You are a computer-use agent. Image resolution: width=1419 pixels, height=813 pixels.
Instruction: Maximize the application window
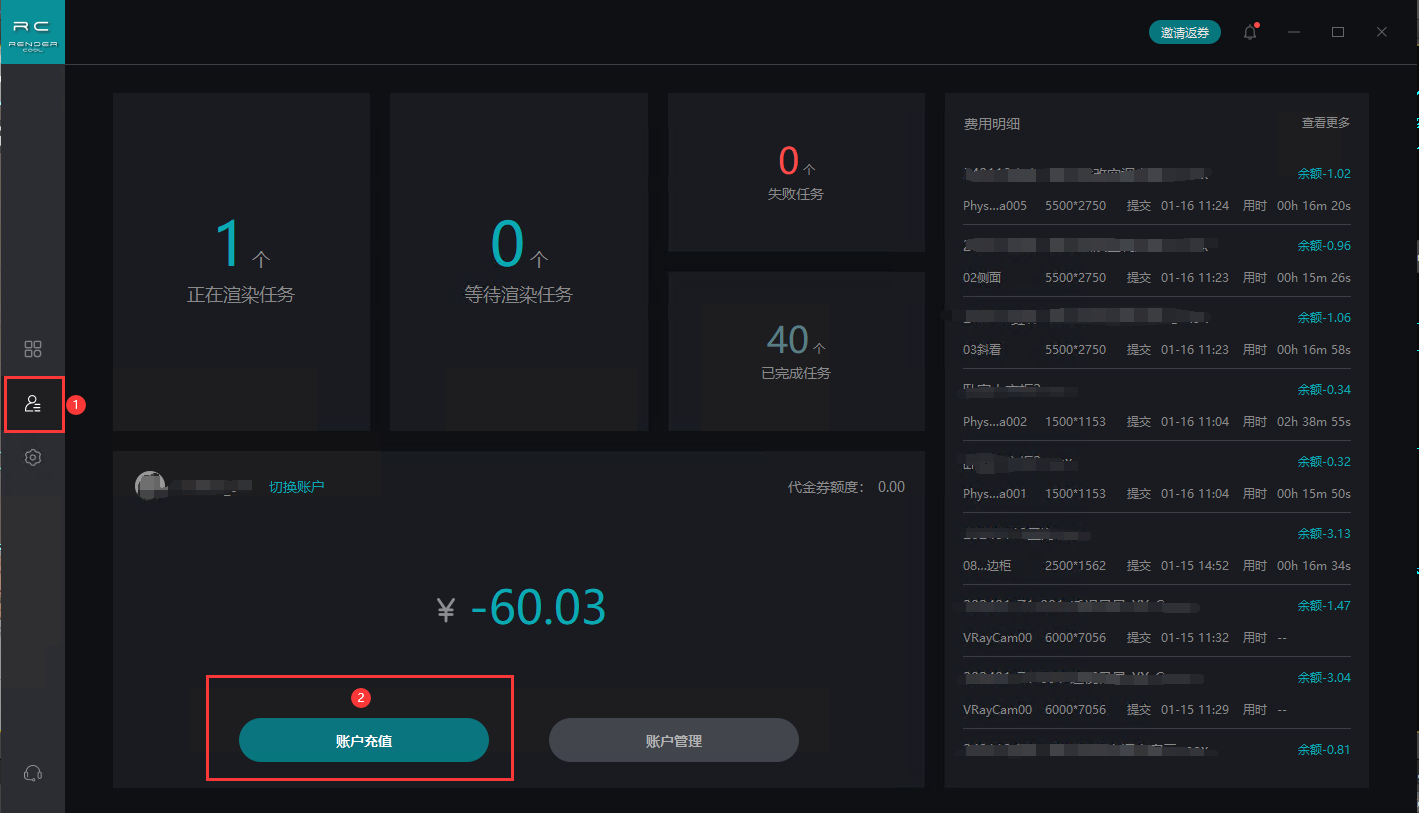pyautogui.click(x=1338, y=32)
